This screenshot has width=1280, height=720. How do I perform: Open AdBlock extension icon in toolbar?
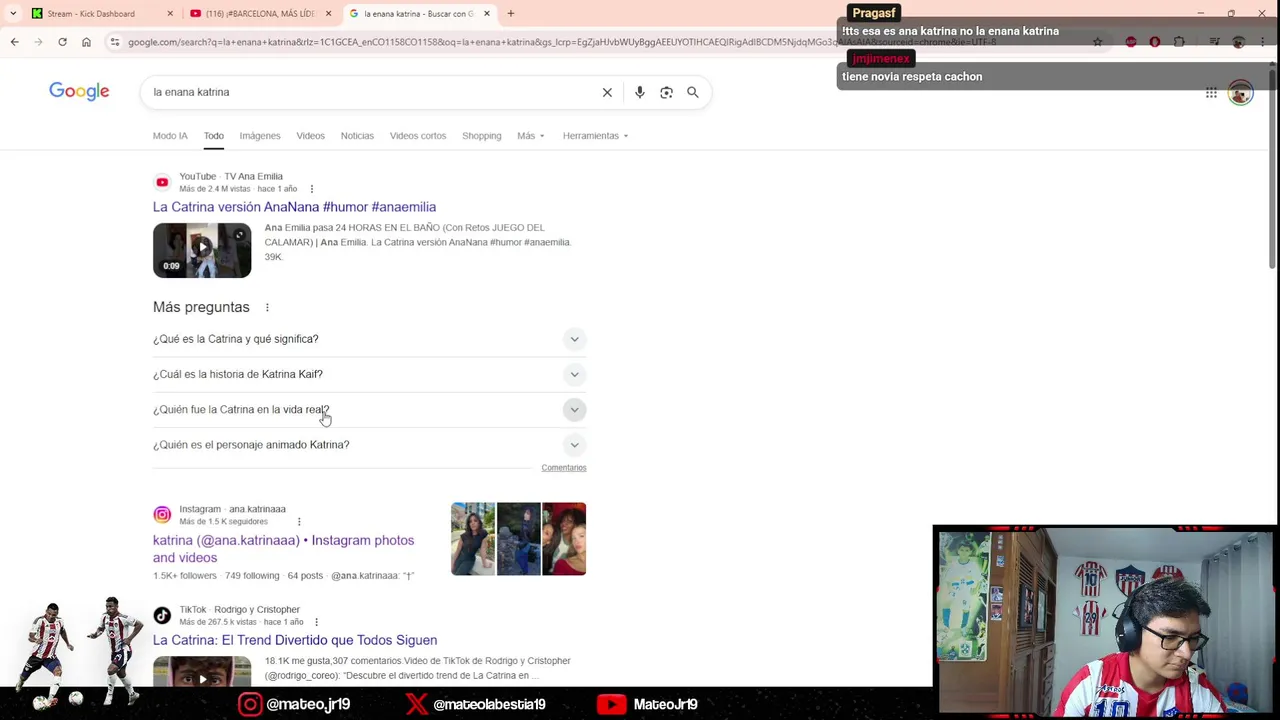click(1155, 42)
